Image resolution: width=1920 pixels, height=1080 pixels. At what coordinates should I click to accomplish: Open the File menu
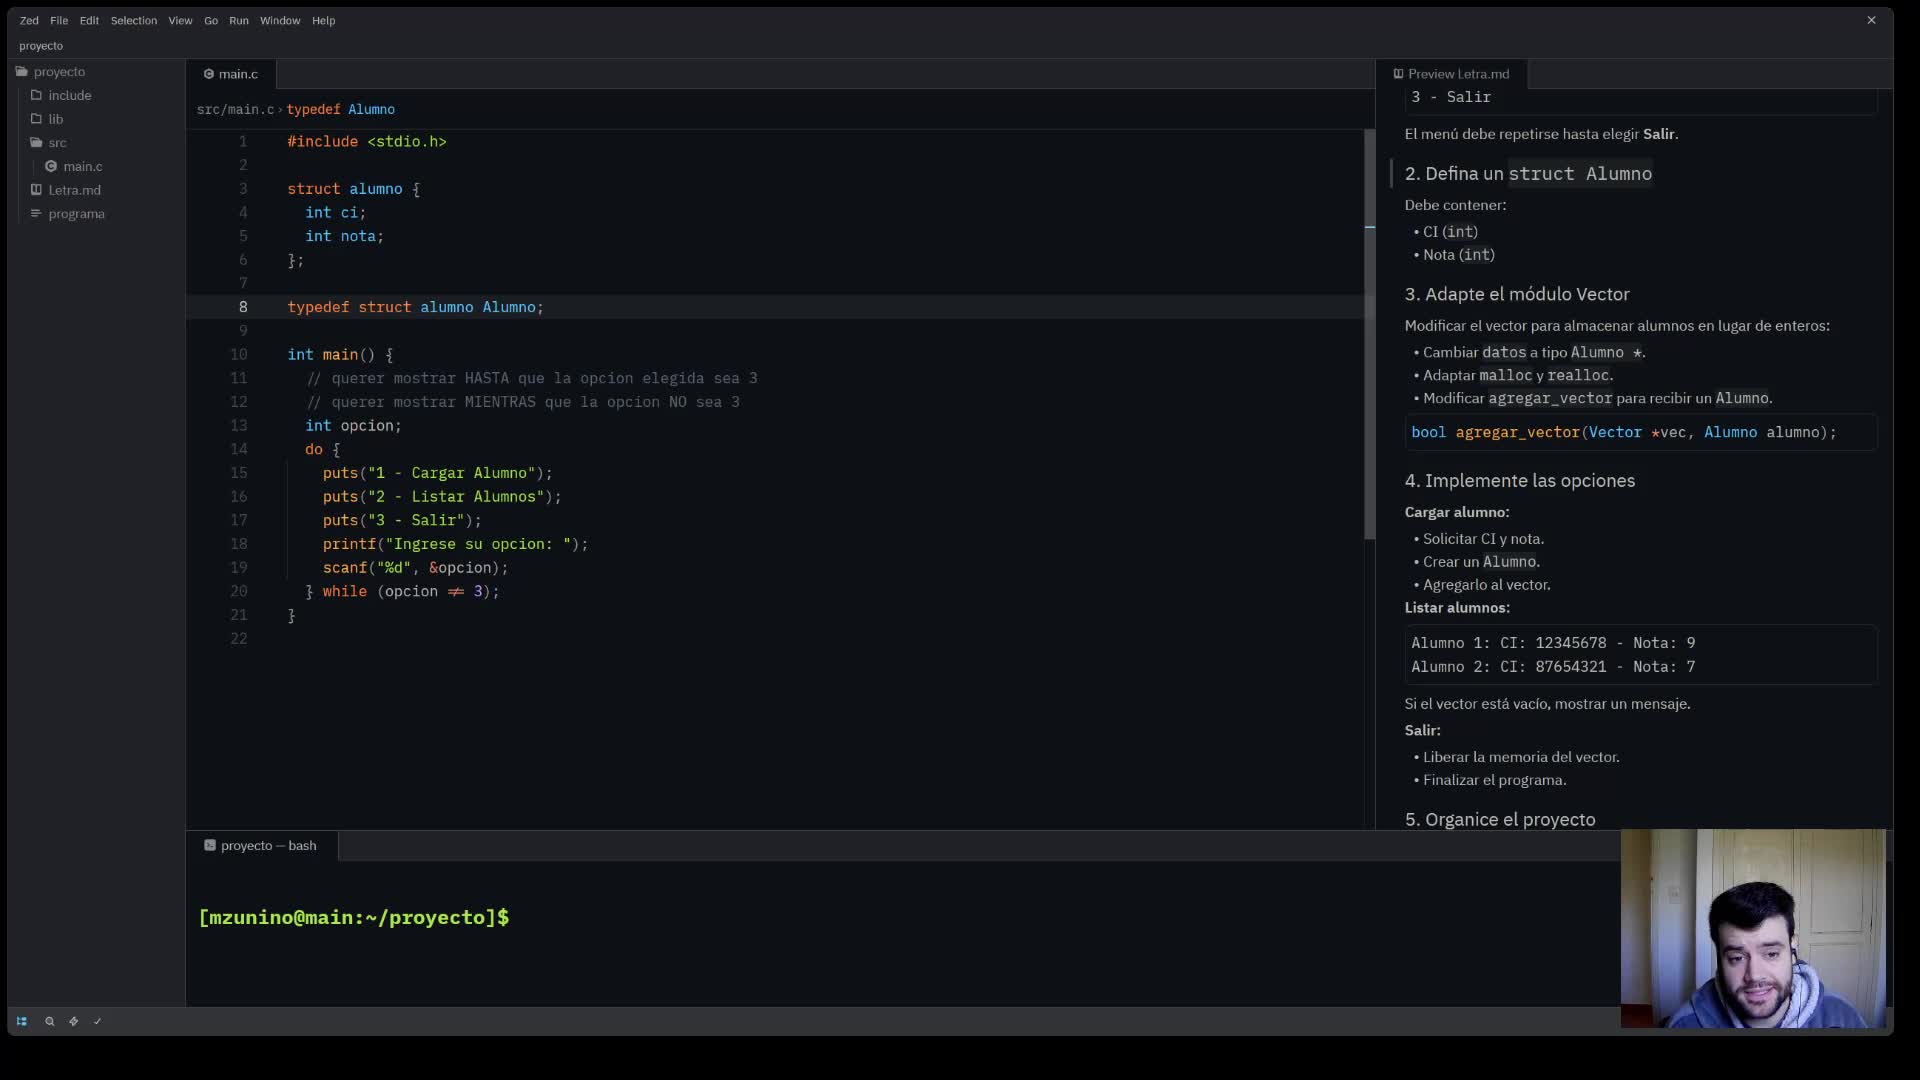click(x=59, y=20)
